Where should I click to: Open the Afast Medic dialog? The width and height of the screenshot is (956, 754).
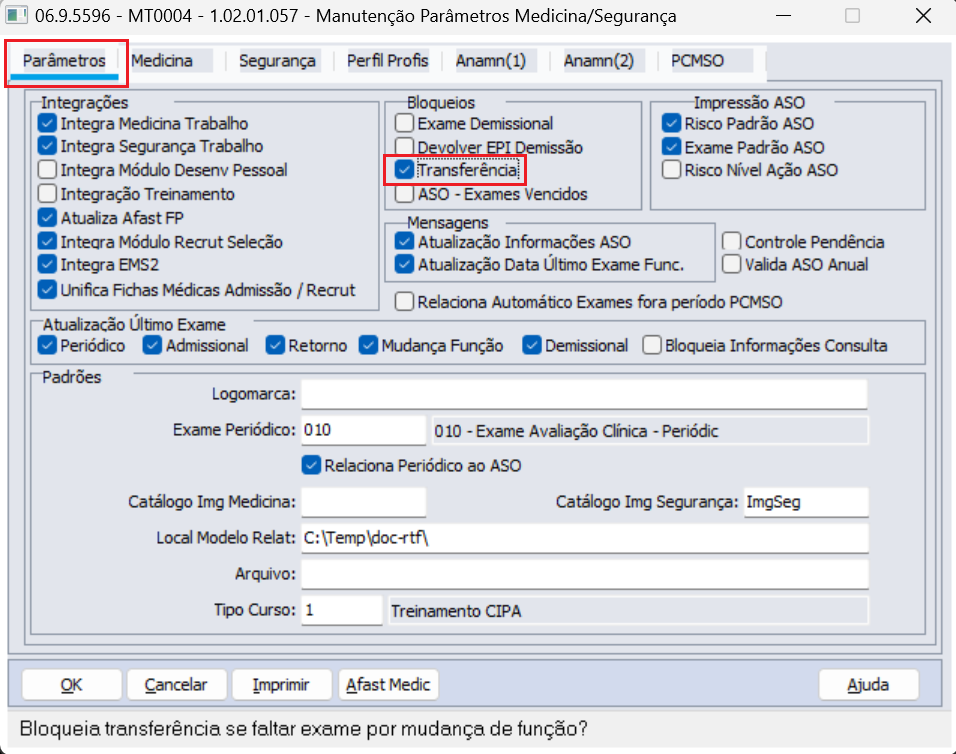388,684
